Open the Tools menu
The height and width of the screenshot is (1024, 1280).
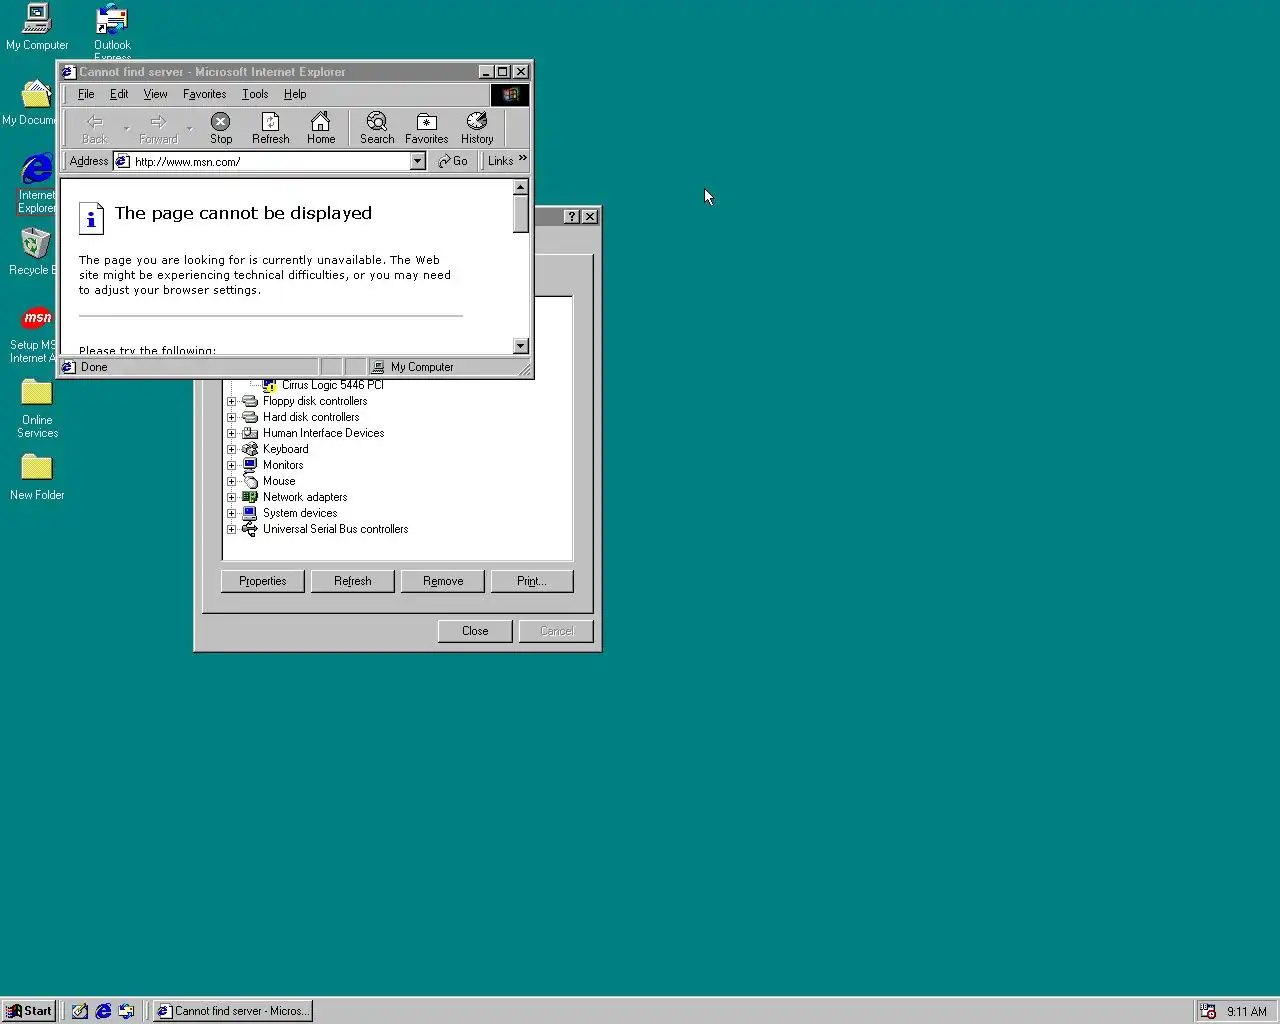pos(255,94)
